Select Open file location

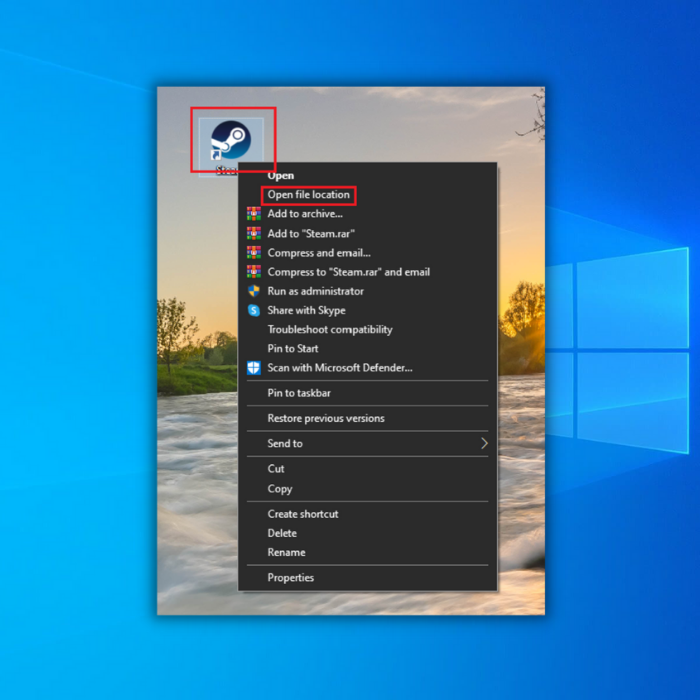(x=308, y=195)
